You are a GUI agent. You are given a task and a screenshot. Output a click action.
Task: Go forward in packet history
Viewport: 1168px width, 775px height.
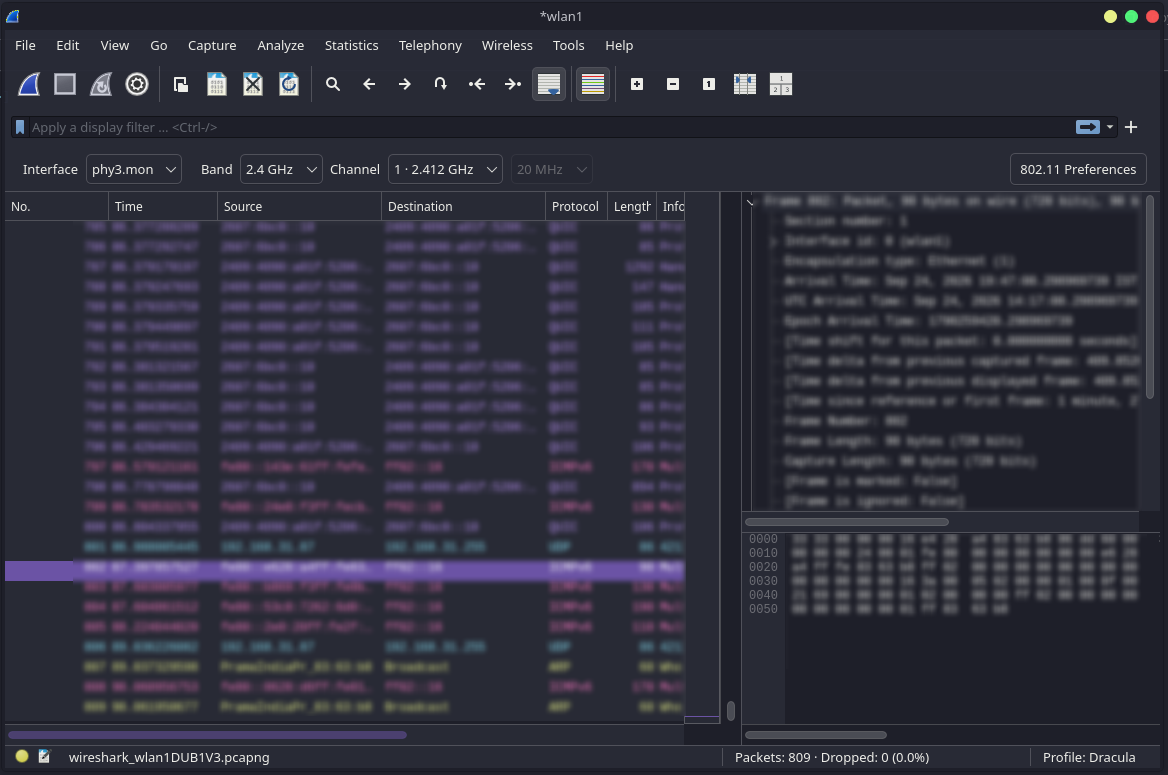coord(404,84)
